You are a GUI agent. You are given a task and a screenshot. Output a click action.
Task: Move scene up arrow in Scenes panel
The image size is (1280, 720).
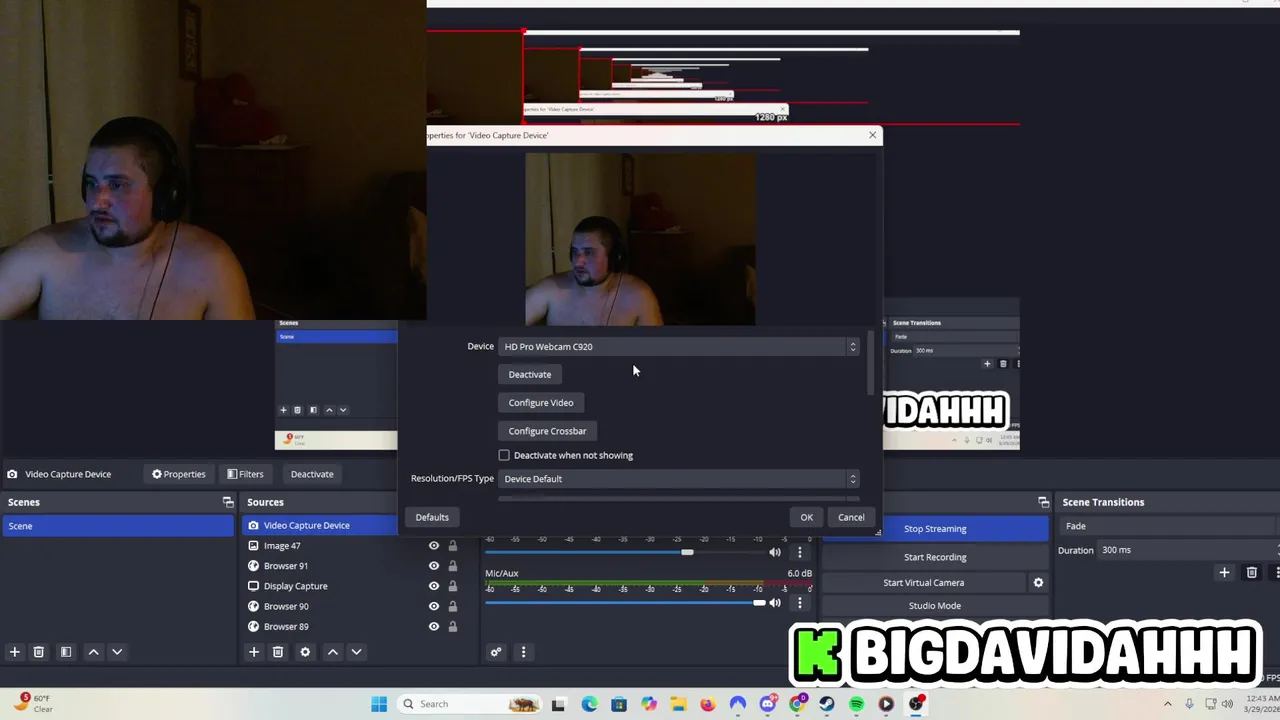pos(93,652)
